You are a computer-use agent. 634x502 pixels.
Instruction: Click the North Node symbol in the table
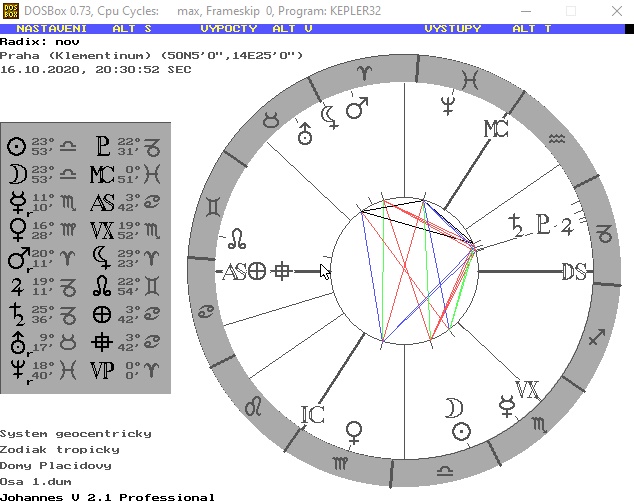pyautogui.click(x=102, y=286)
